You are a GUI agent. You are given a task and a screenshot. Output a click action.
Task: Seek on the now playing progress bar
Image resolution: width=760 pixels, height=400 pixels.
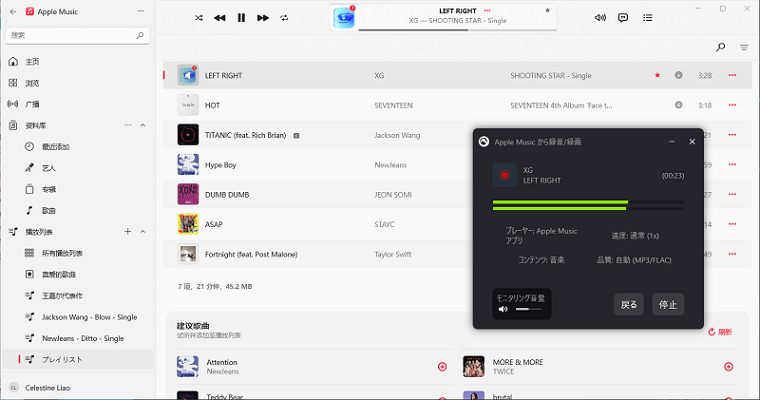tap(457, 30)
